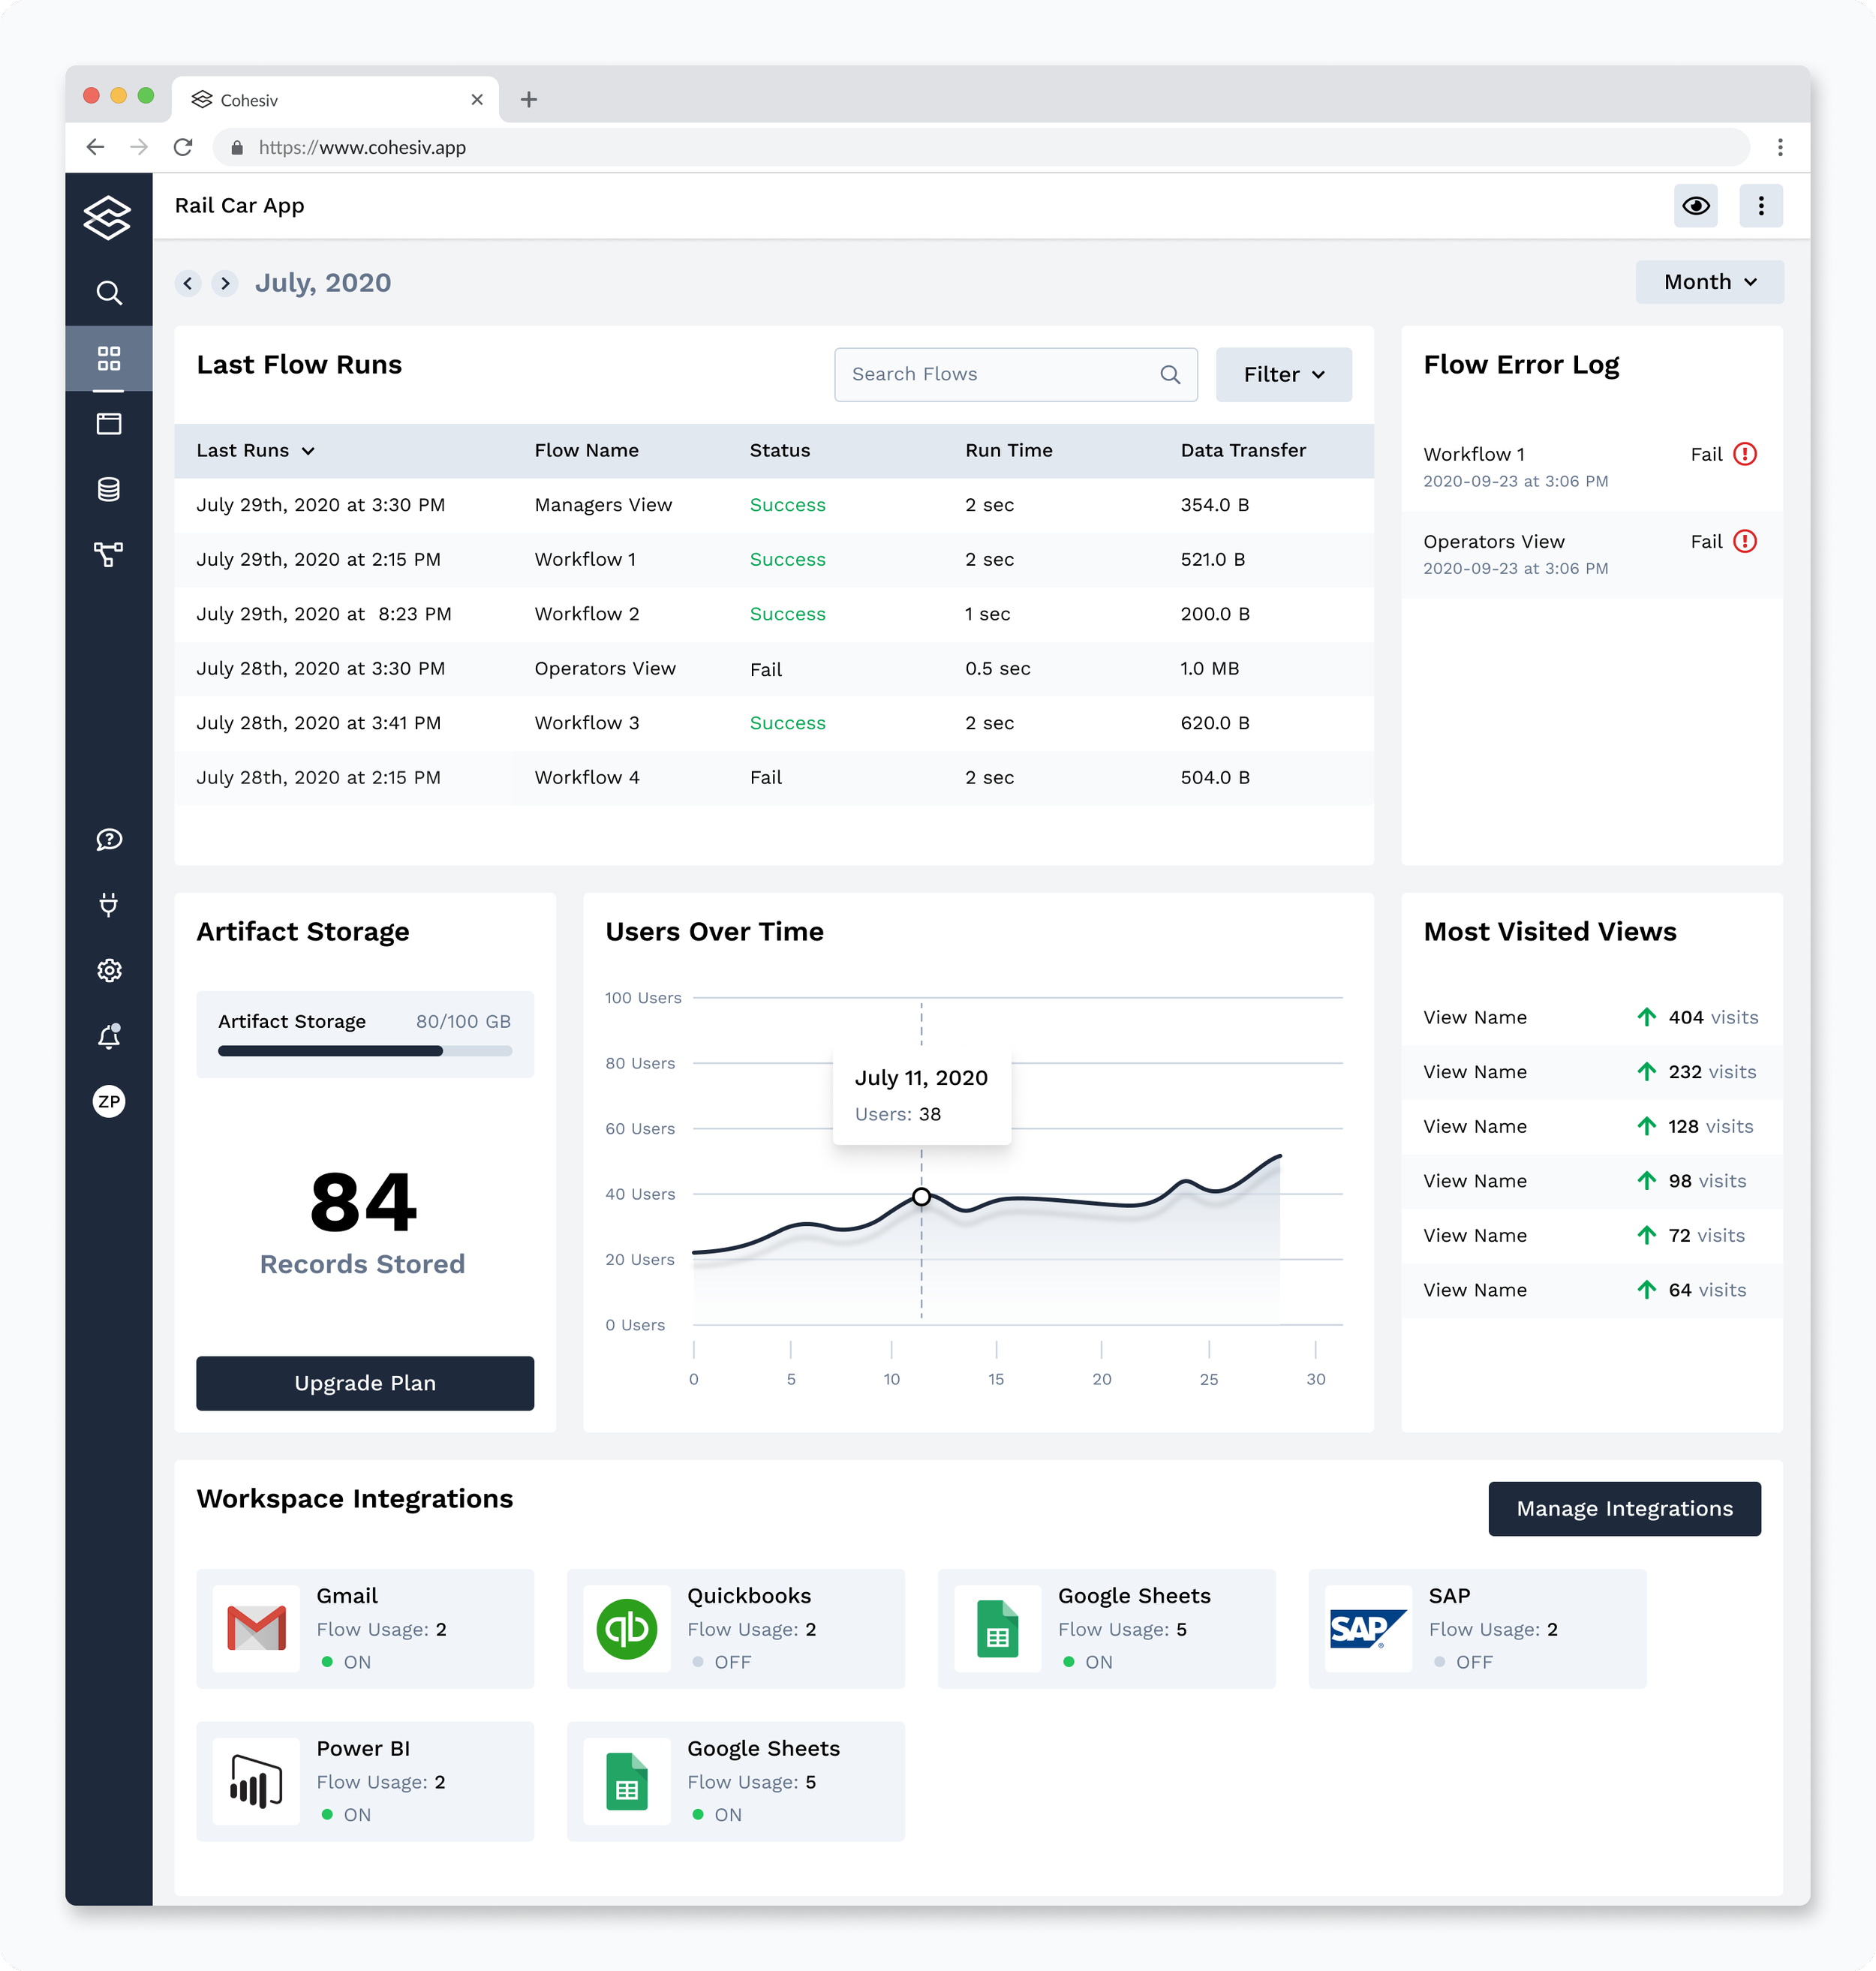Click the help chat bubble icon
This screenshot has width=1876, height=1971.
pos(109,840)
